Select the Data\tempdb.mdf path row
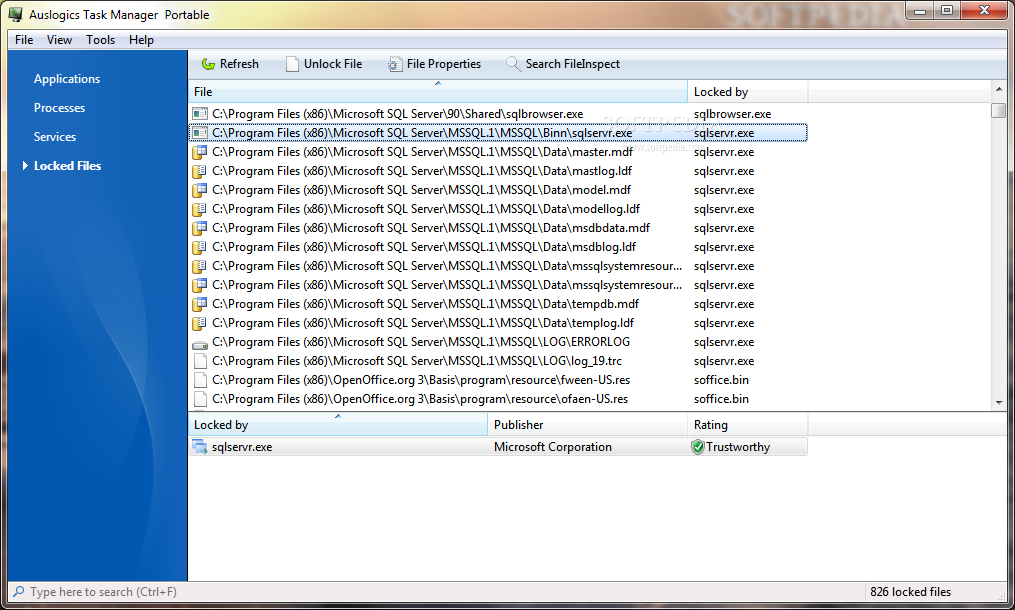 (x=498, y=304)
